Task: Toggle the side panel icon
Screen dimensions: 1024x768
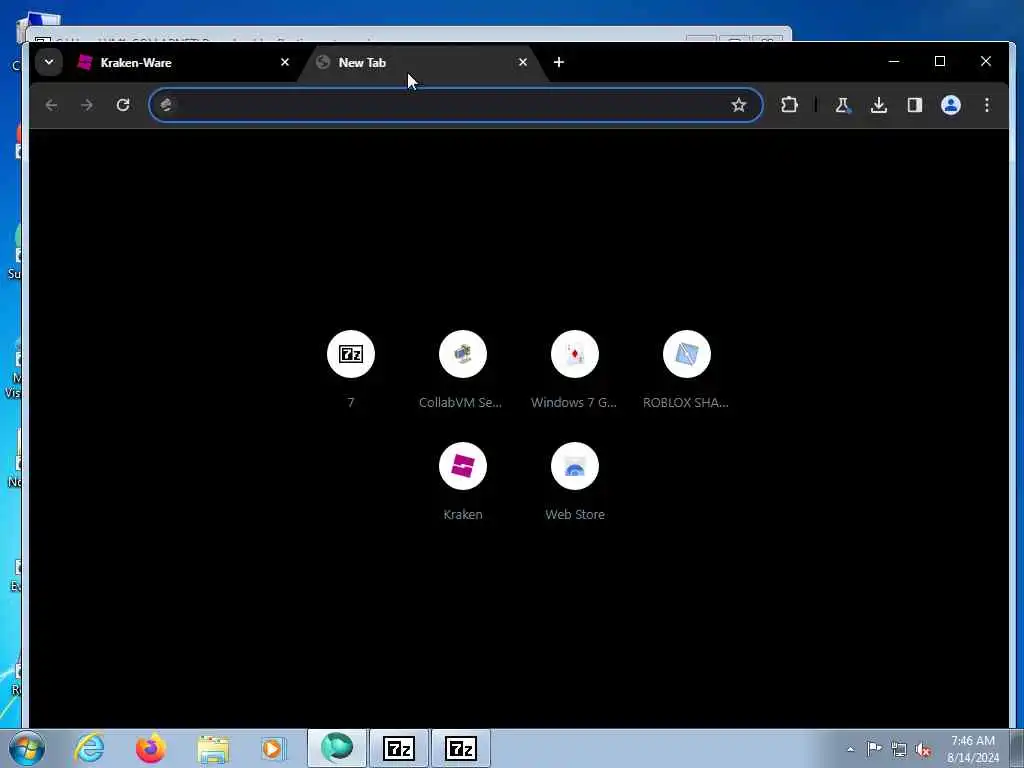Action: (915, 105)
